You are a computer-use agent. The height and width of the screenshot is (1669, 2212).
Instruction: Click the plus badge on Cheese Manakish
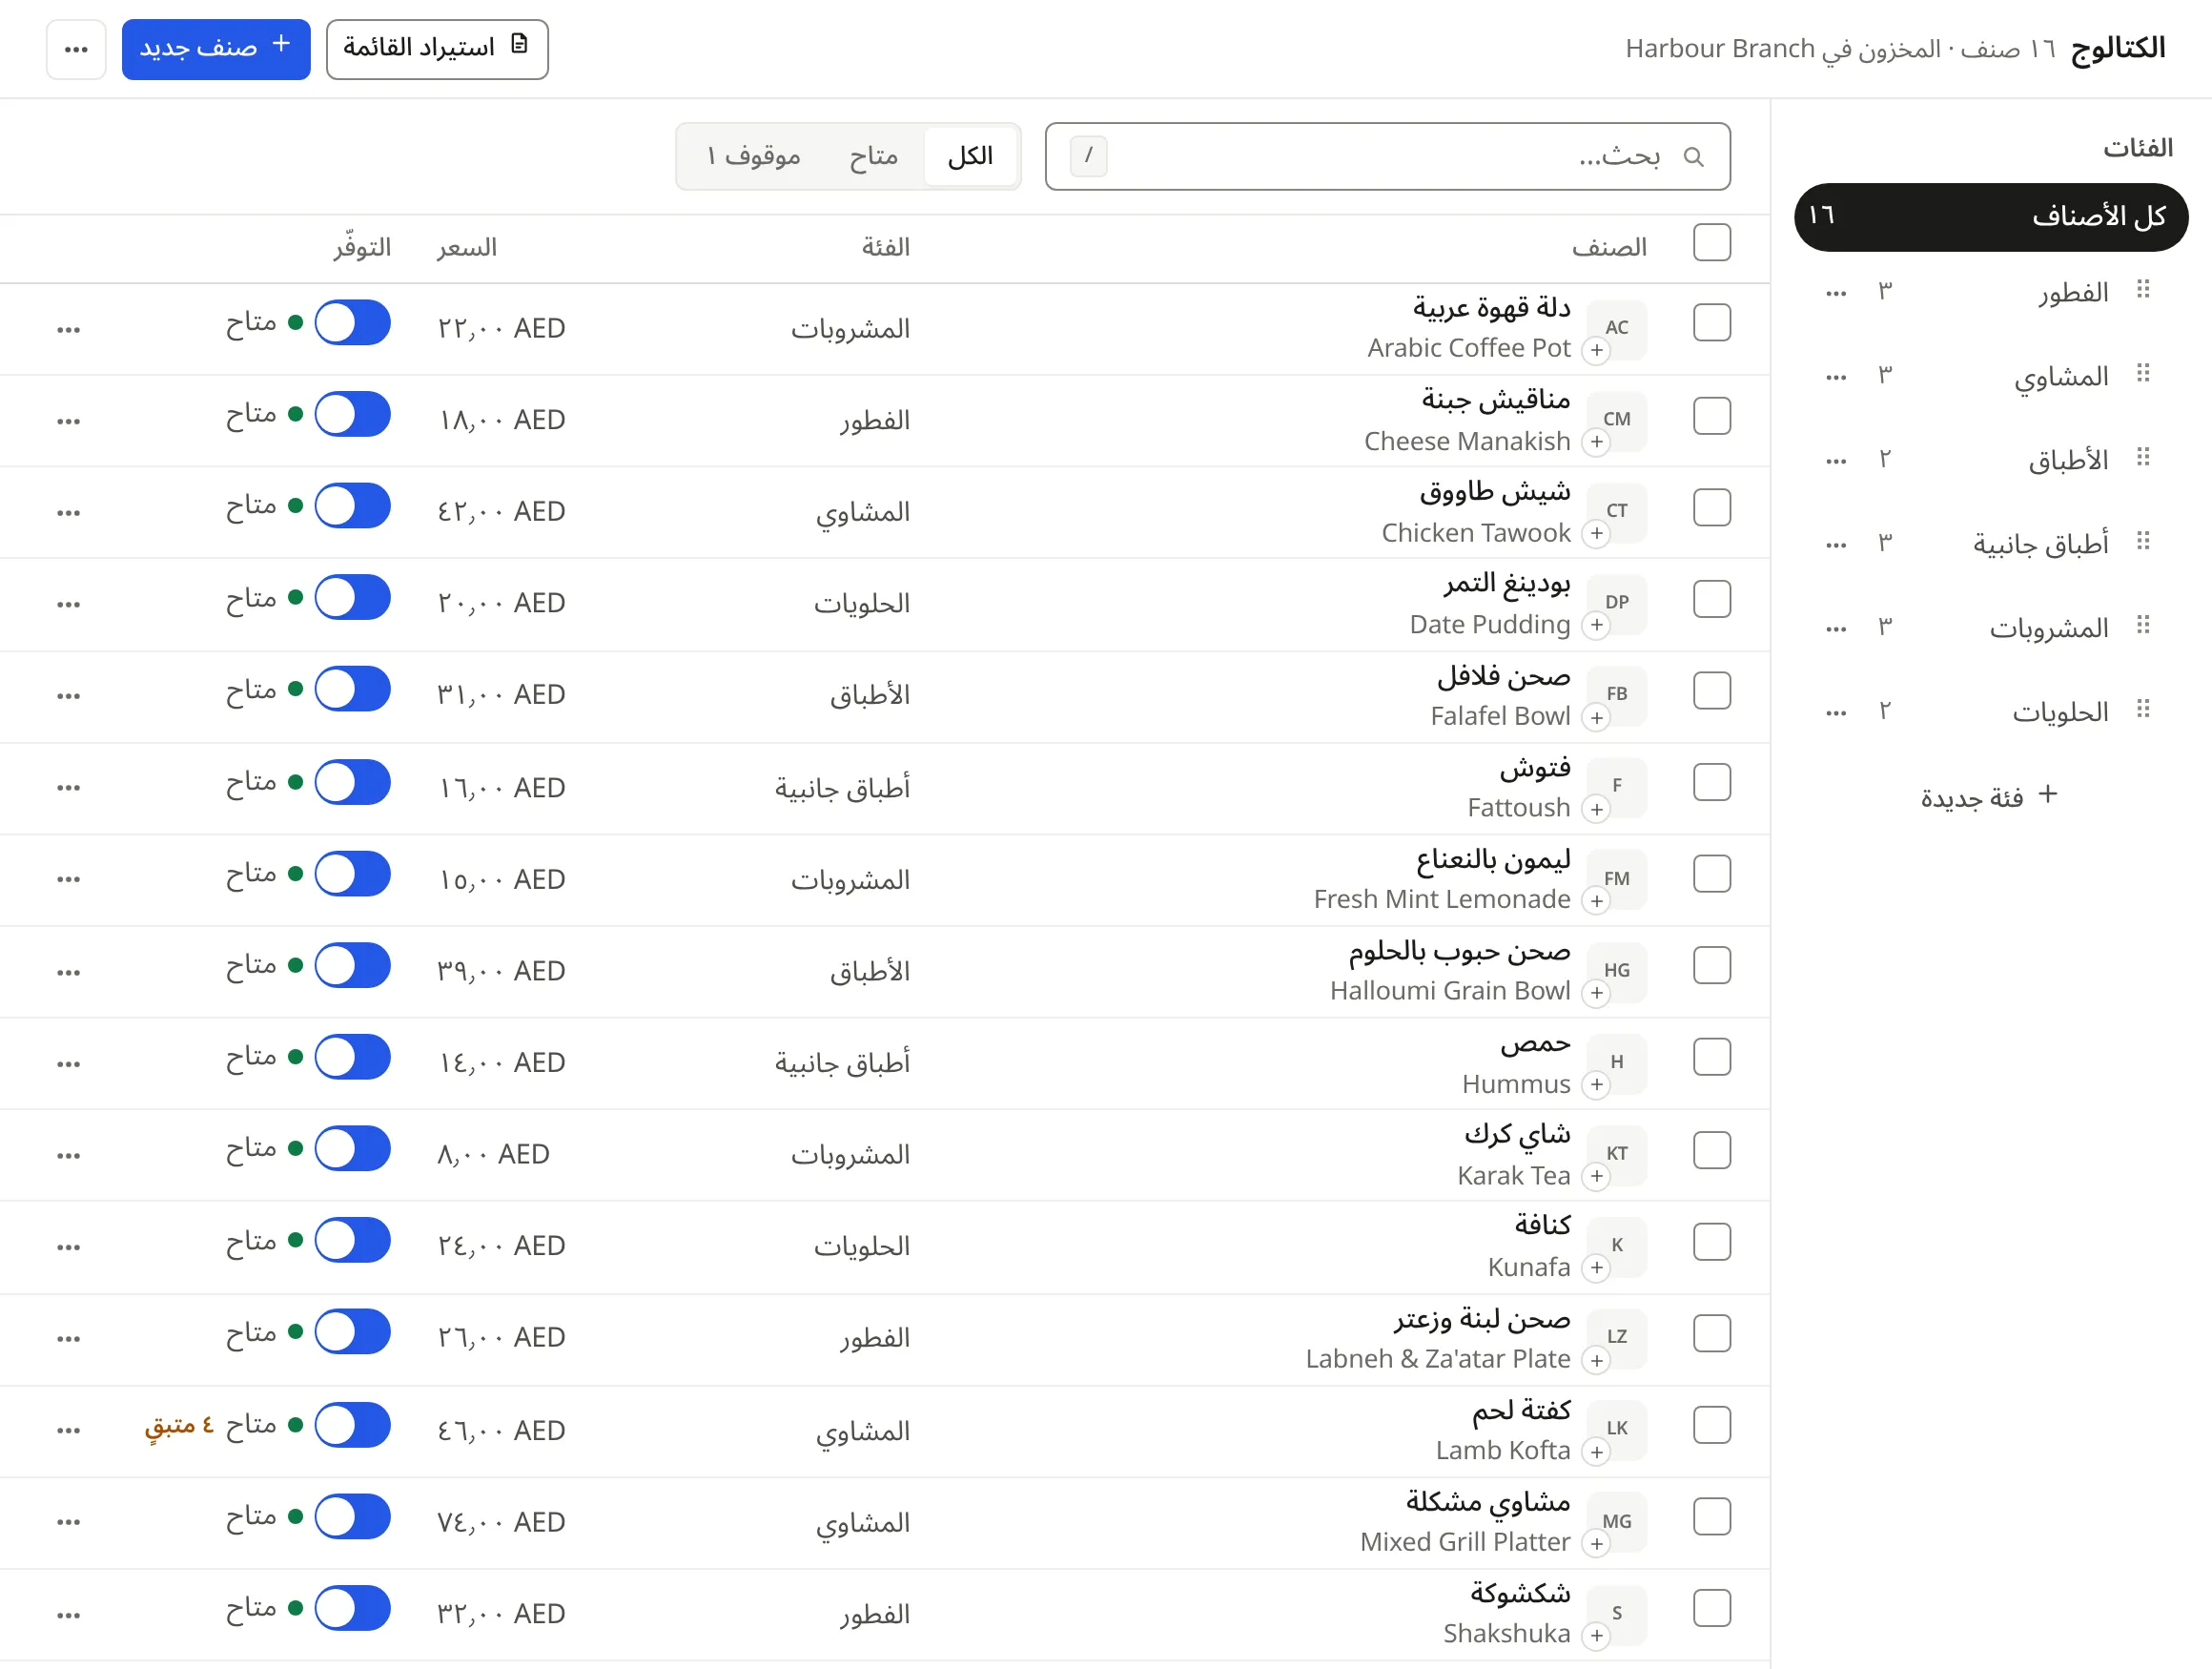coord(1597,442)
